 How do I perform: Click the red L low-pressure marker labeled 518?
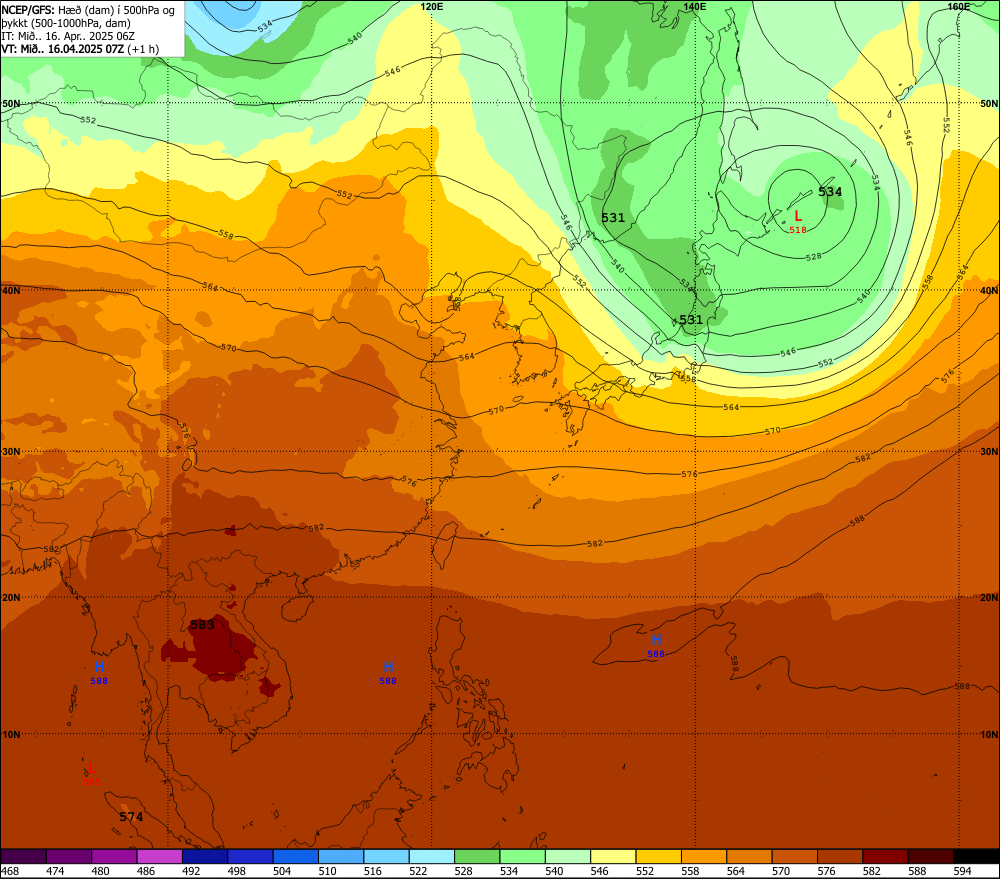click(x=797, y=221)
